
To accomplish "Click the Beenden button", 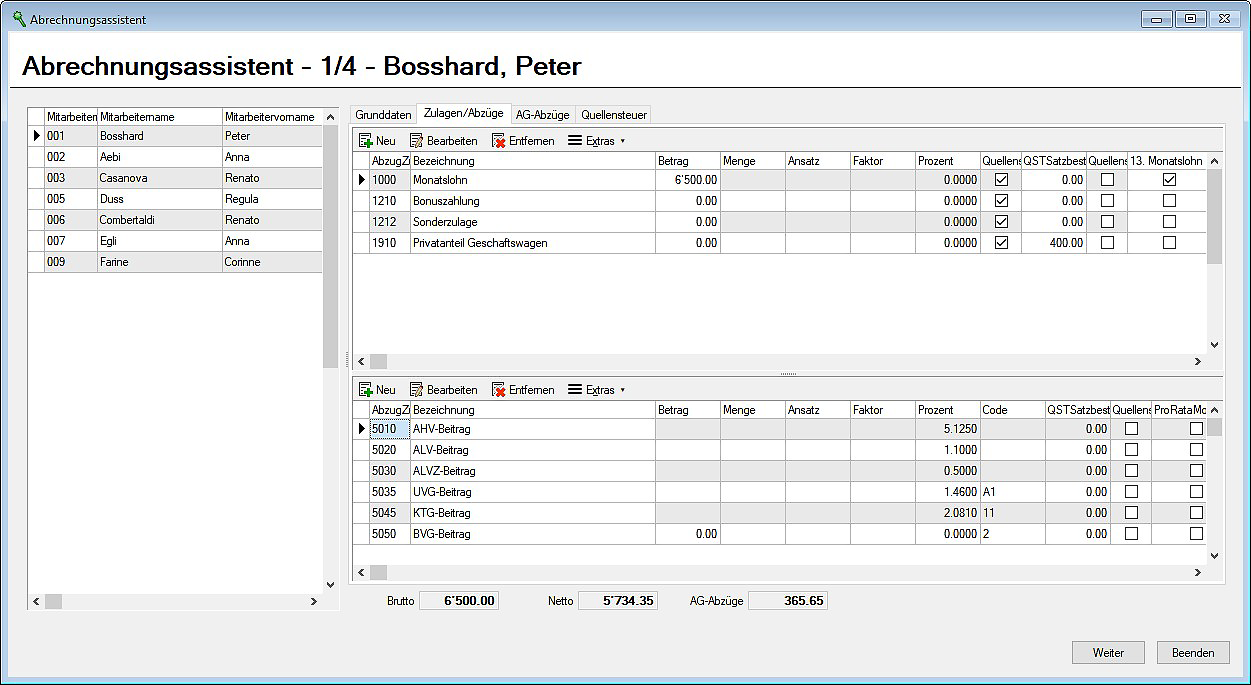I will 1192,651.
